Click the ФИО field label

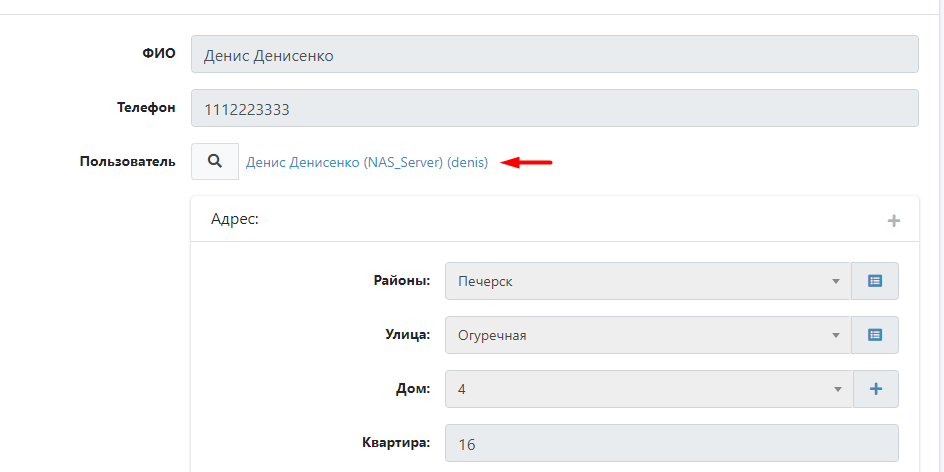[159, 54]
